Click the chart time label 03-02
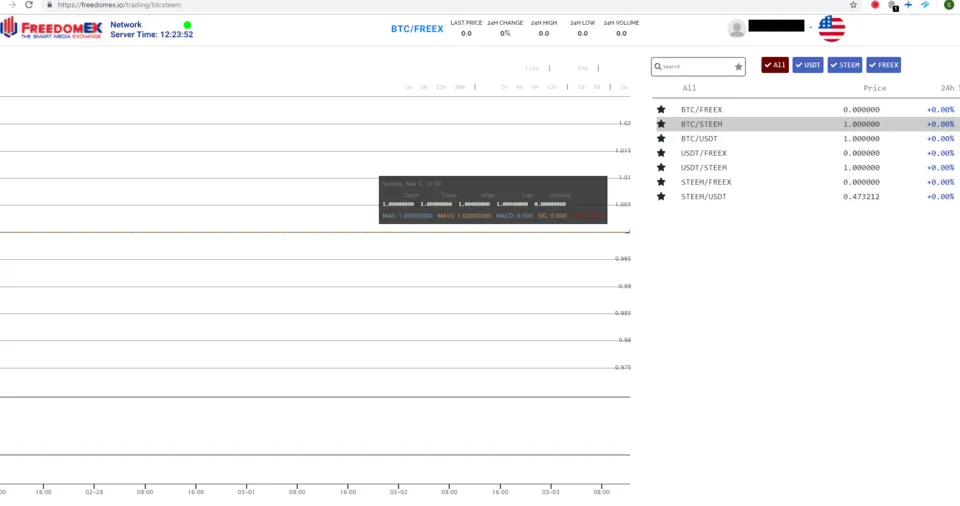The image size is (960, 506). tap(399, 492)
